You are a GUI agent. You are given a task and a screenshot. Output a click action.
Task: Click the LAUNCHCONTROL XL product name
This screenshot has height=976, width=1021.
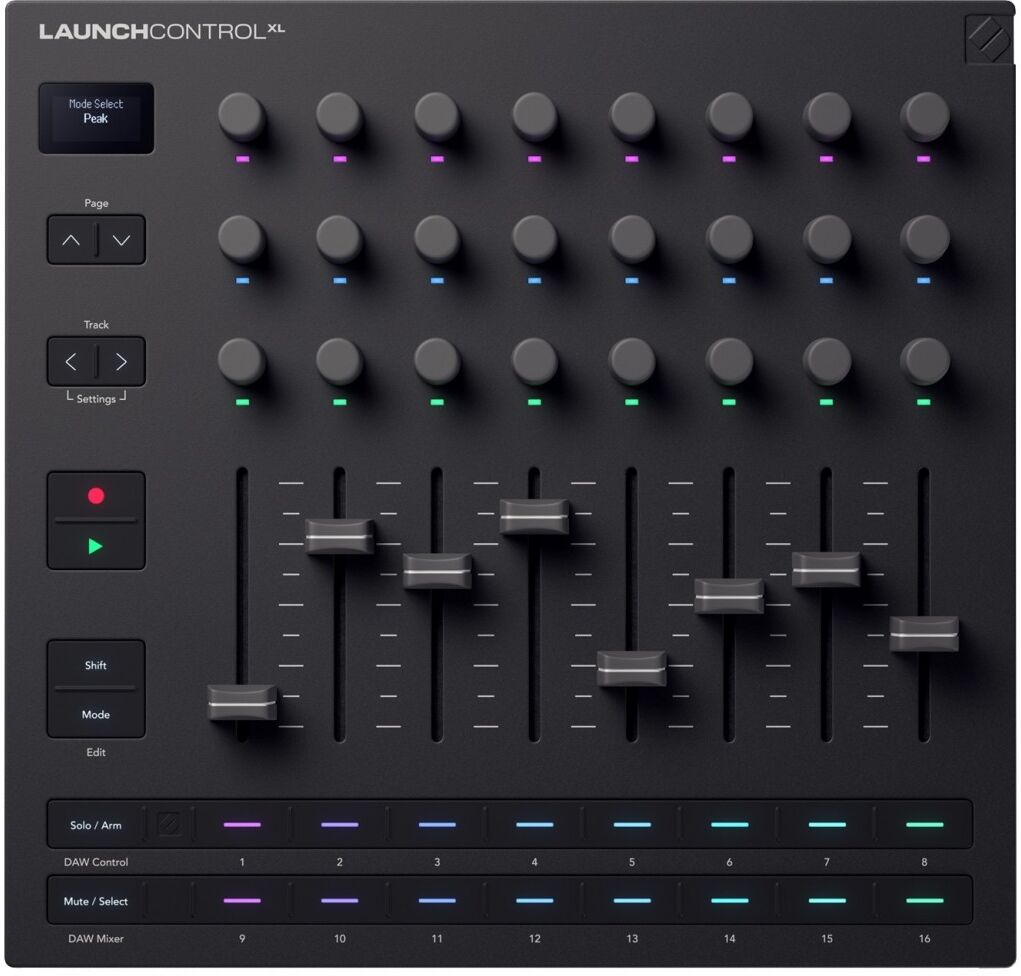pos(161,31)
